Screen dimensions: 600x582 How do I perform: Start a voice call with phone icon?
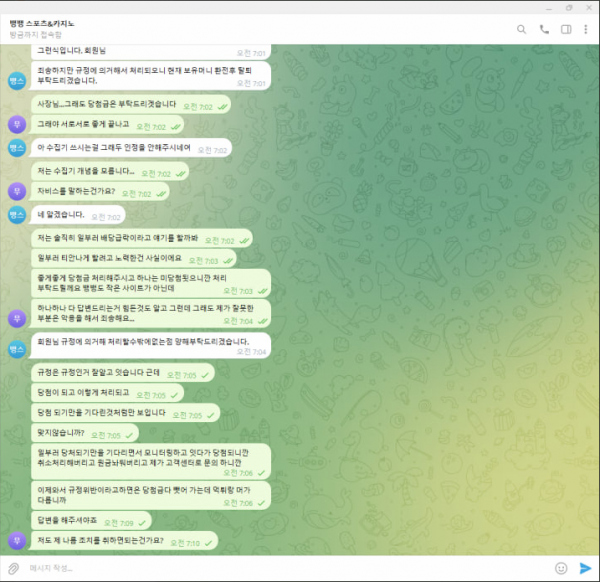point(544,29)
